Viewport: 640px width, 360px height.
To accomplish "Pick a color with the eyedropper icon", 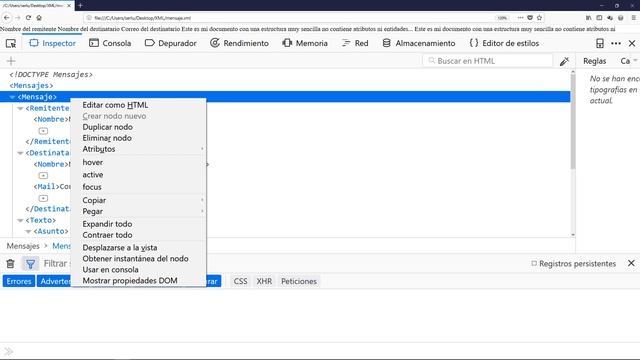I will (564, 61).
